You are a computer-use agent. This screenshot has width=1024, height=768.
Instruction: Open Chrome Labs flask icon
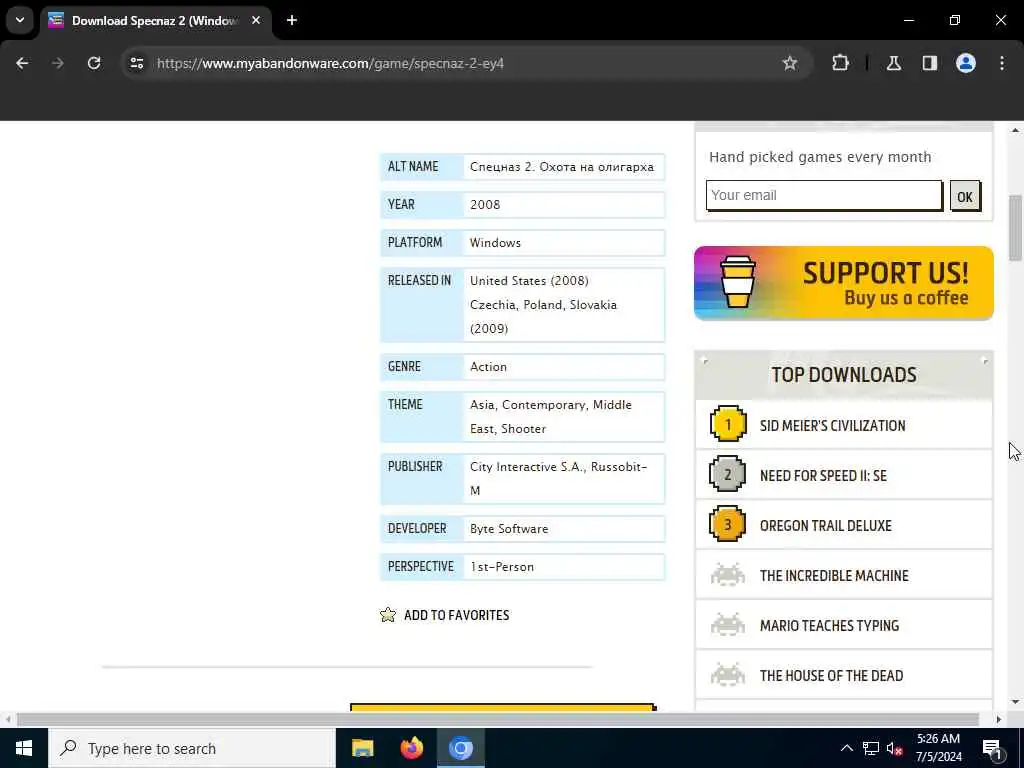pyautogui.click(x=894, y=63)
